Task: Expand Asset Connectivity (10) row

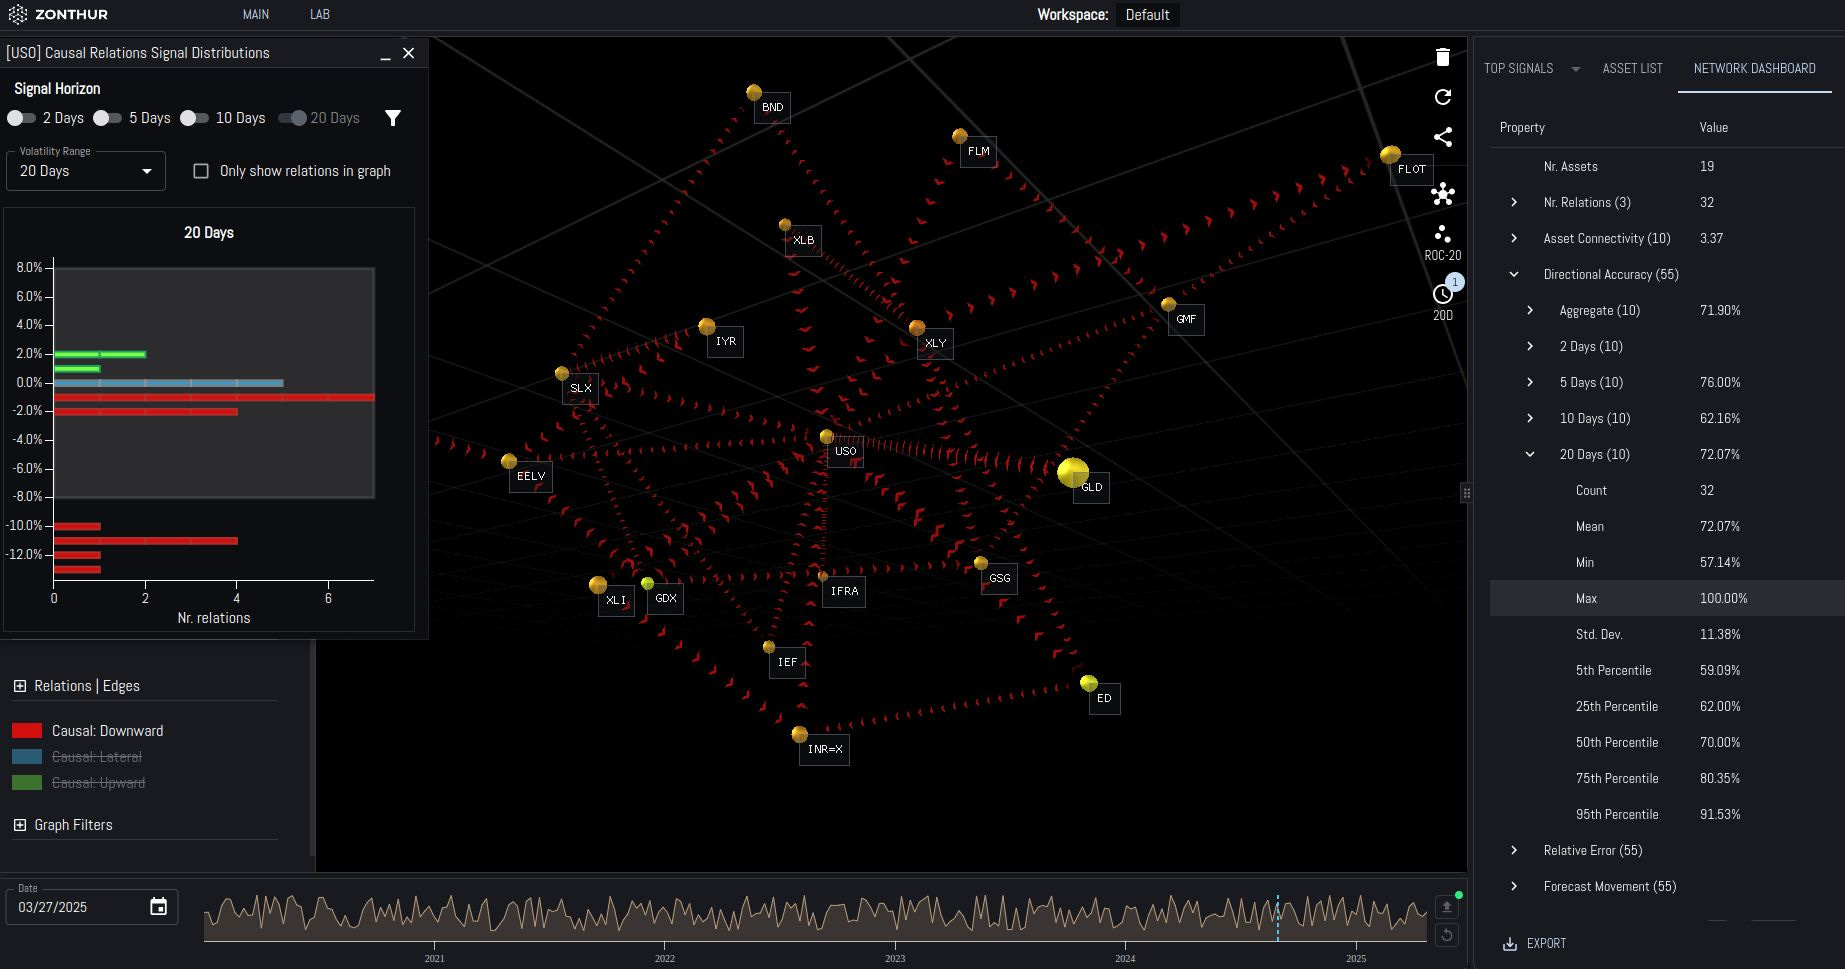Action: coord(1514,238)
